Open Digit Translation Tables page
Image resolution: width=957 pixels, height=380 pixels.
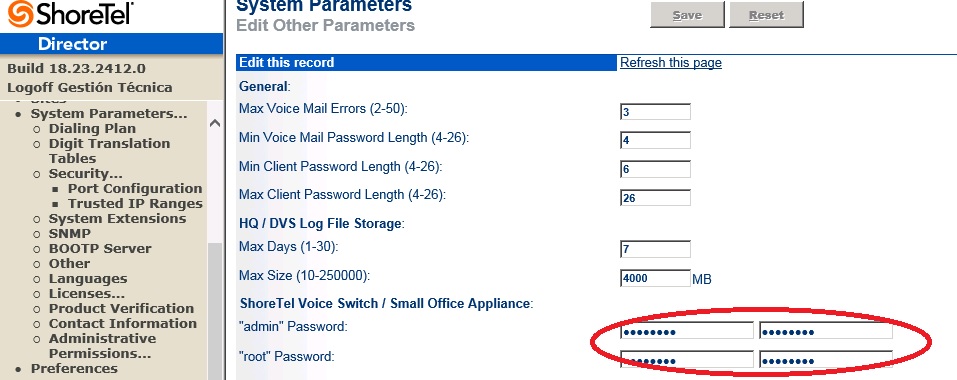click(109, 151)
